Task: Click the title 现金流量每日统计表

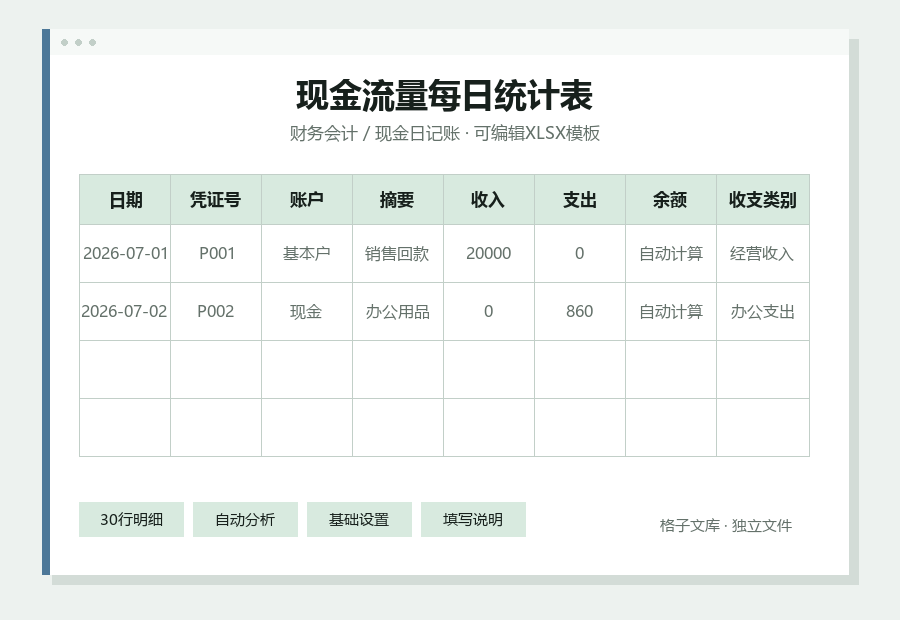Action: [444, 95]
